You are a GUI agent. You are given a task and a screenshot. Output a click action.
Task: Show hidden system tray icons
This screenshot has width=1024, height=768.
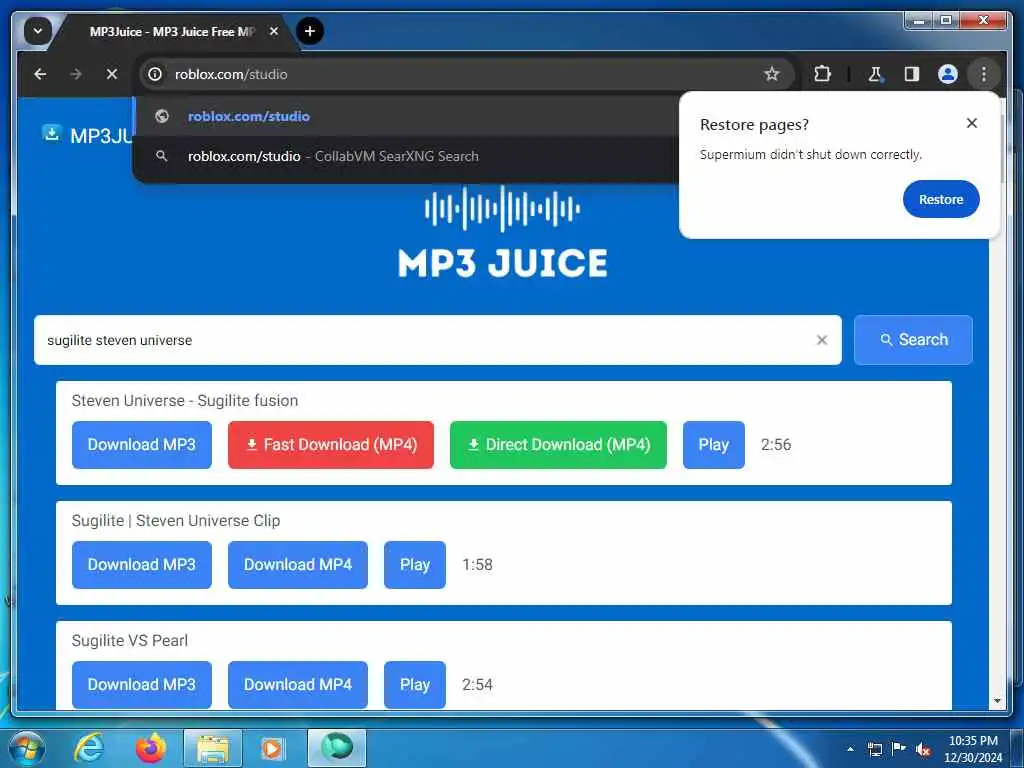coord(850,749)
